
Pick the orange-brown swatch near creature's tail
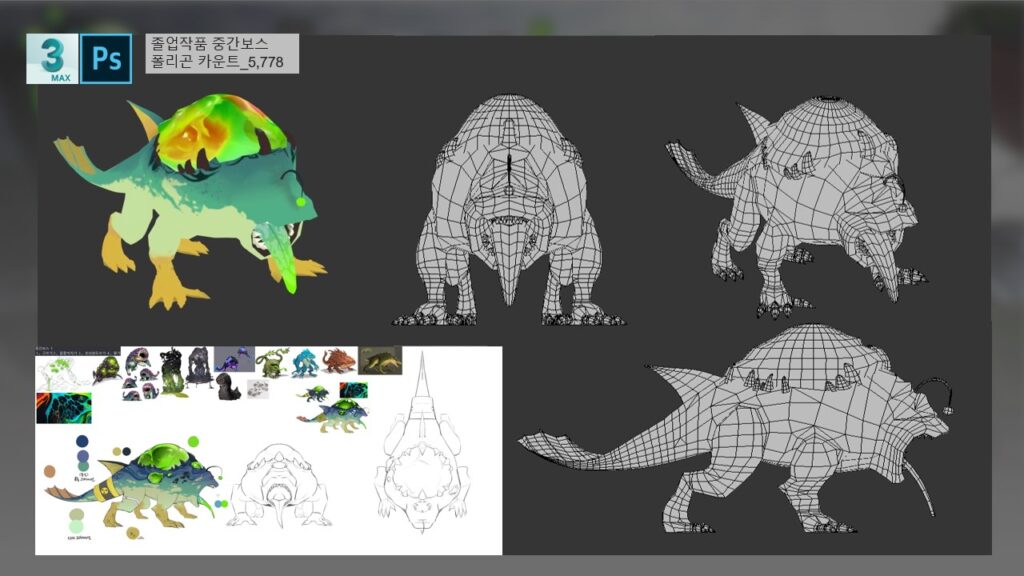click(50, 470)
